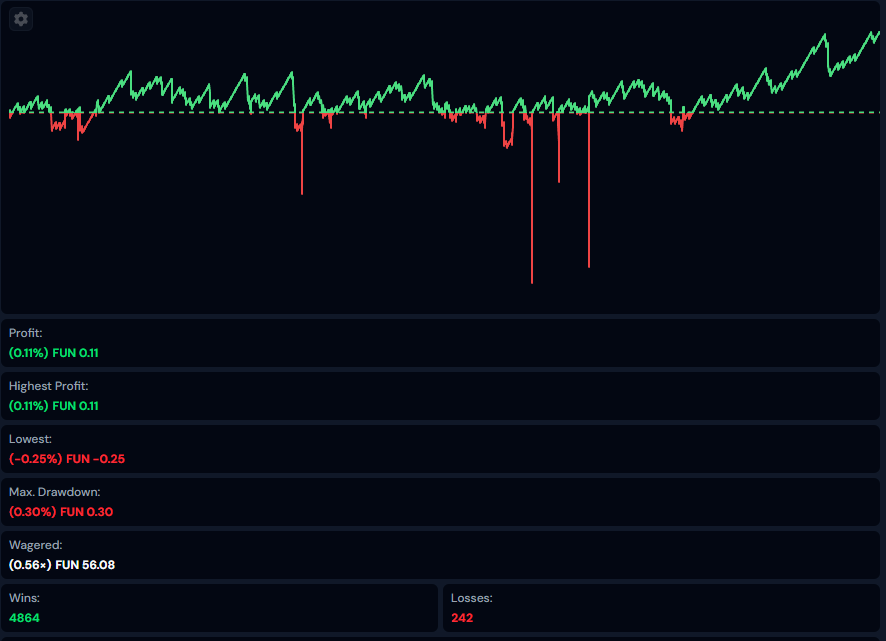Click the "Losses:" label
The height and width of the screenshot is (641, 886).
[472, 597]
